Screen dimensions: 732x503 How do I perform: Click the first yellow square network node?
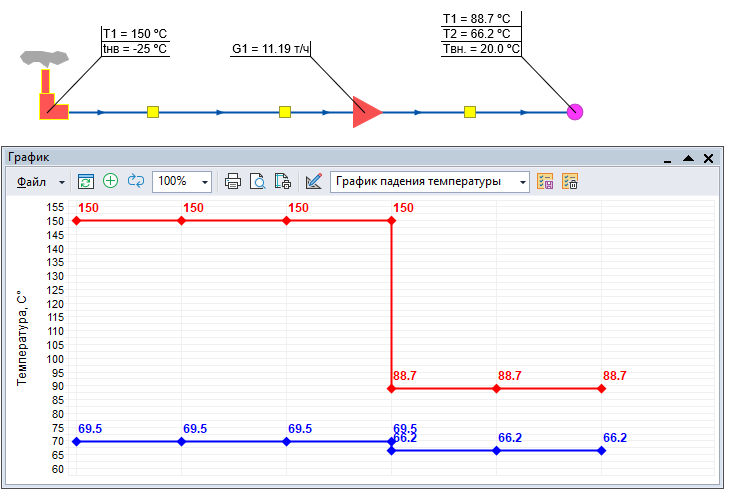pyautogui.click(x=153, y=112)
